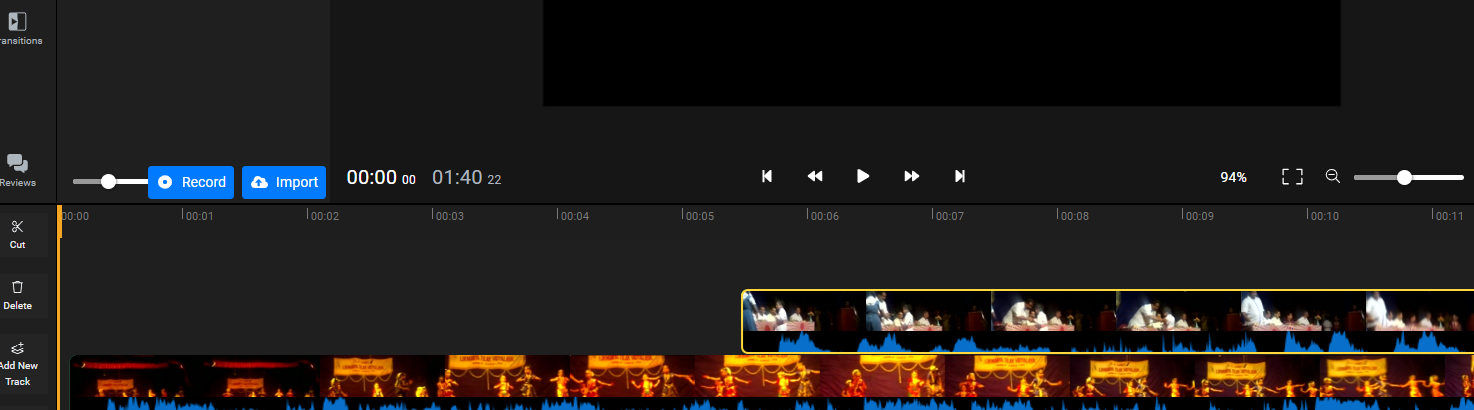Rewind the video playback
Viewport: 1474px width, 410px height.
point(815,176)
